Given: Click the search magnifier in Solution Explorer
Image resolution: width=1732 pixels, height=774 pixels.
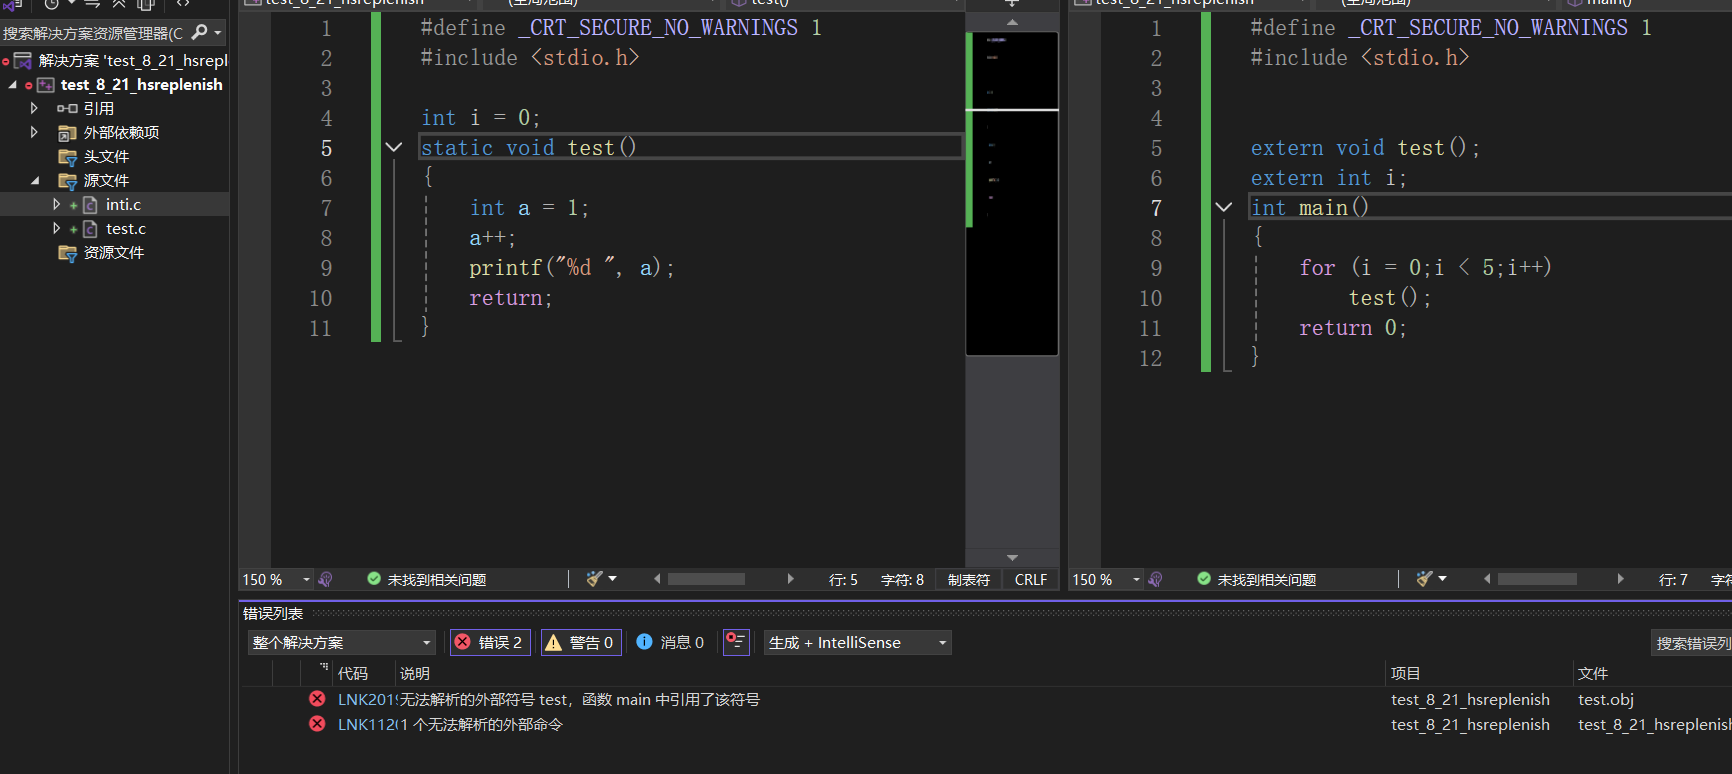Looking at the screenshot, I should [199, 33].
